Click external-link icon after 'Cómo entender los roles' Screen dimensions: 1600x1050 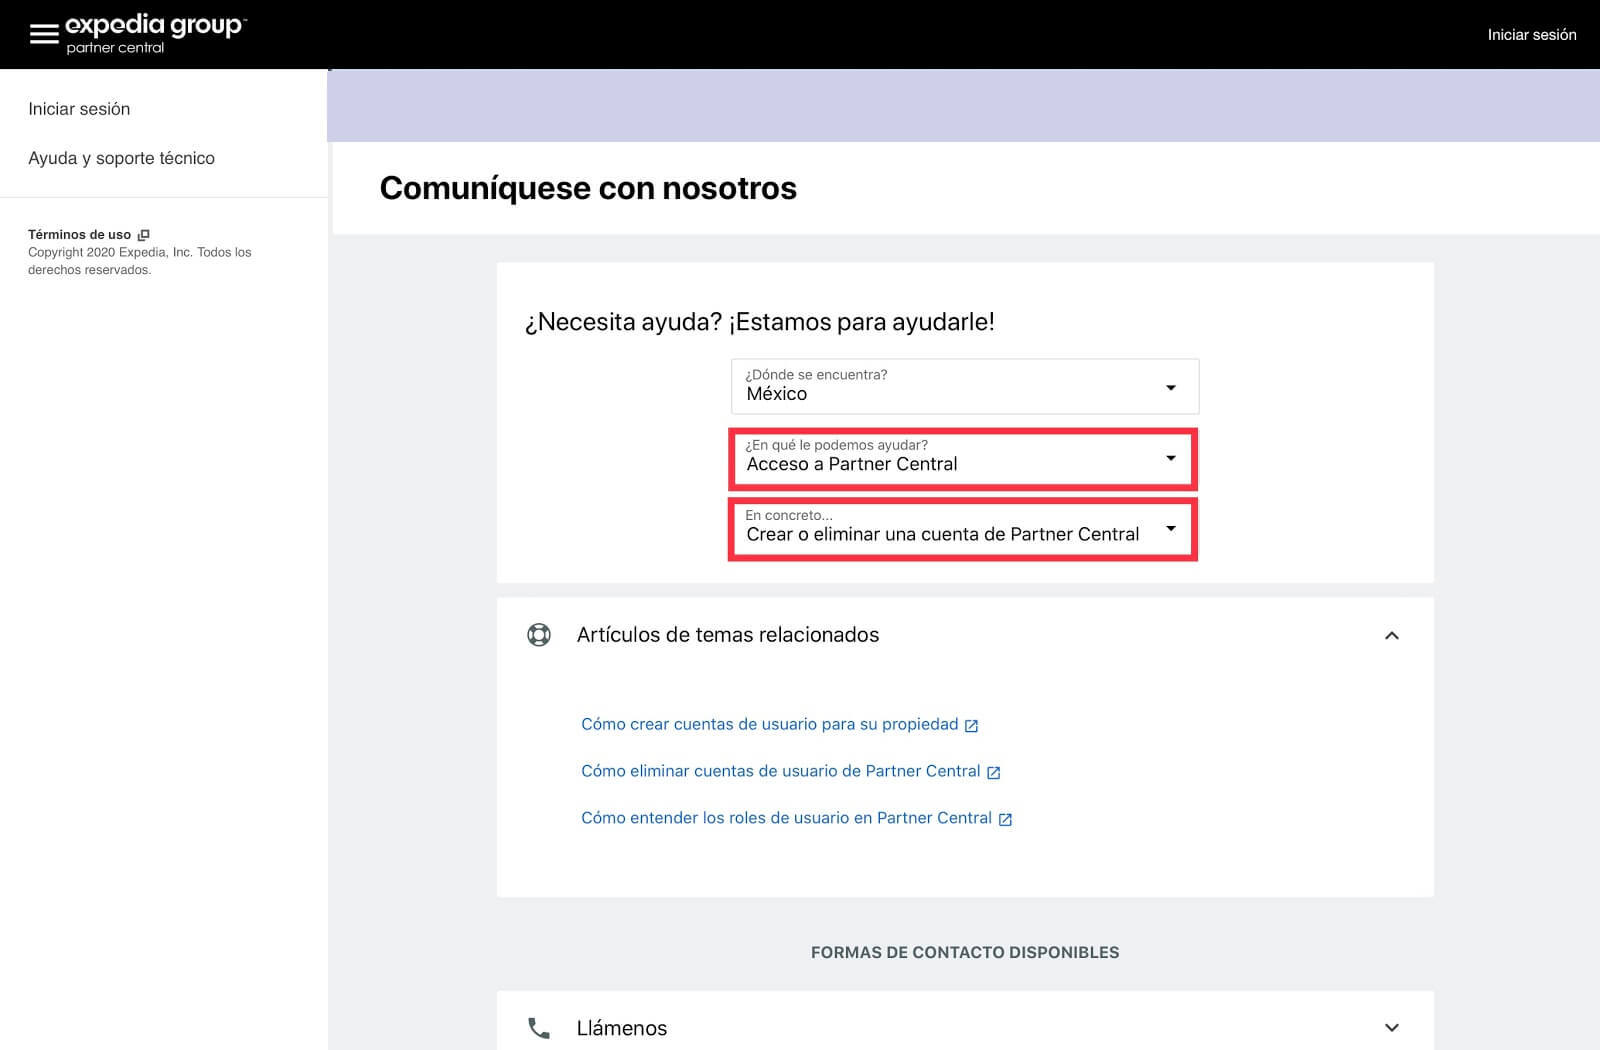(x=1006, y=819)
